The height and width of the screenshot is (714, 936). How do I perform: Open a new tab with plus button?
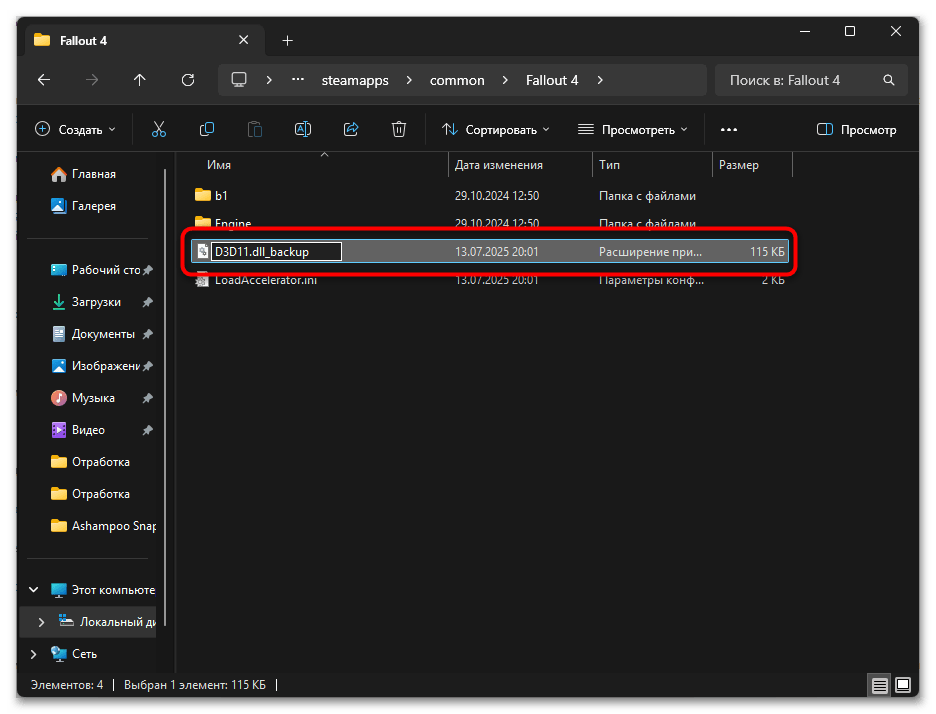288,40
